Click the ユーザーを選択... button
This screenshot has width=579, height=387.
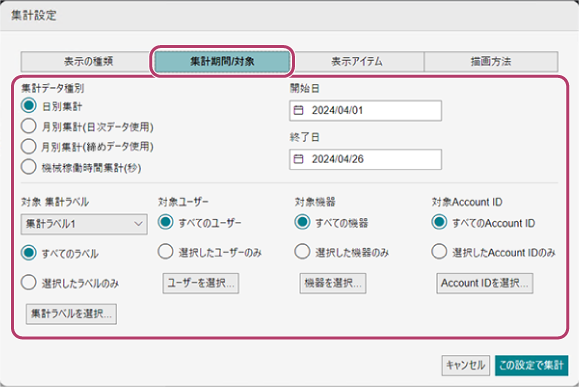pyautogui.click(x=201, y=283)
